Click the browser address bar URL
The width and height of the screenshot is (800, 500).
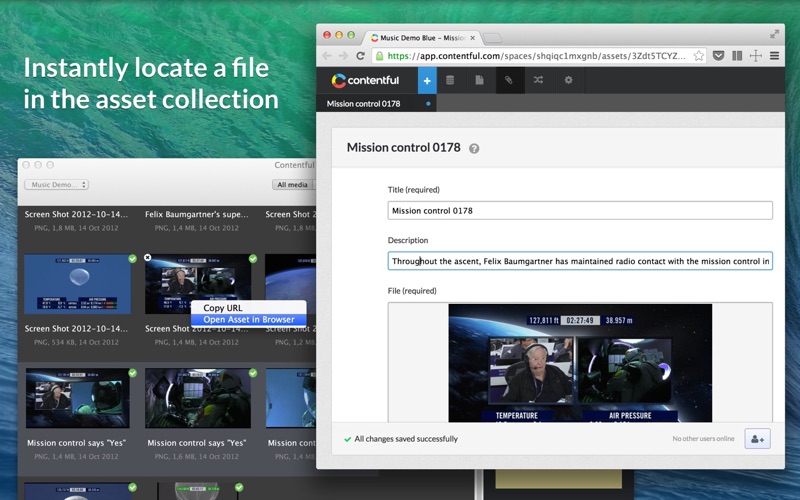click(537, 56)
